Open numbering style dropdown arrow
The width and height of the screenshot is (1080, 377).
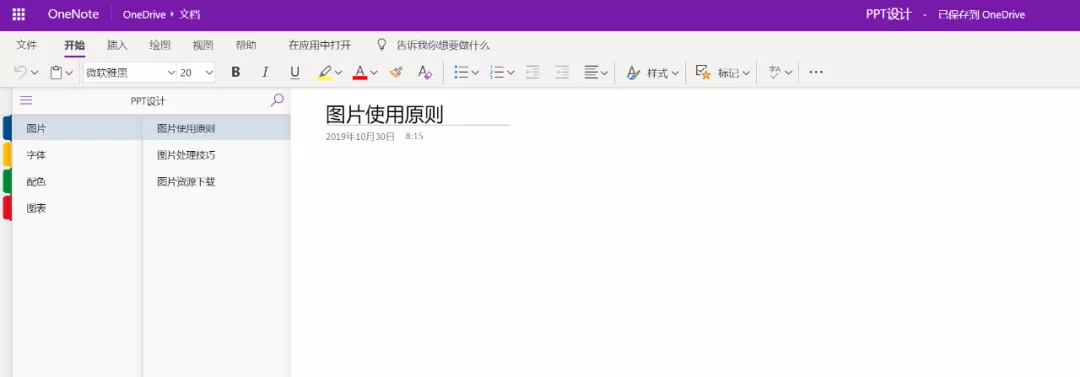[x=510, y=72]
